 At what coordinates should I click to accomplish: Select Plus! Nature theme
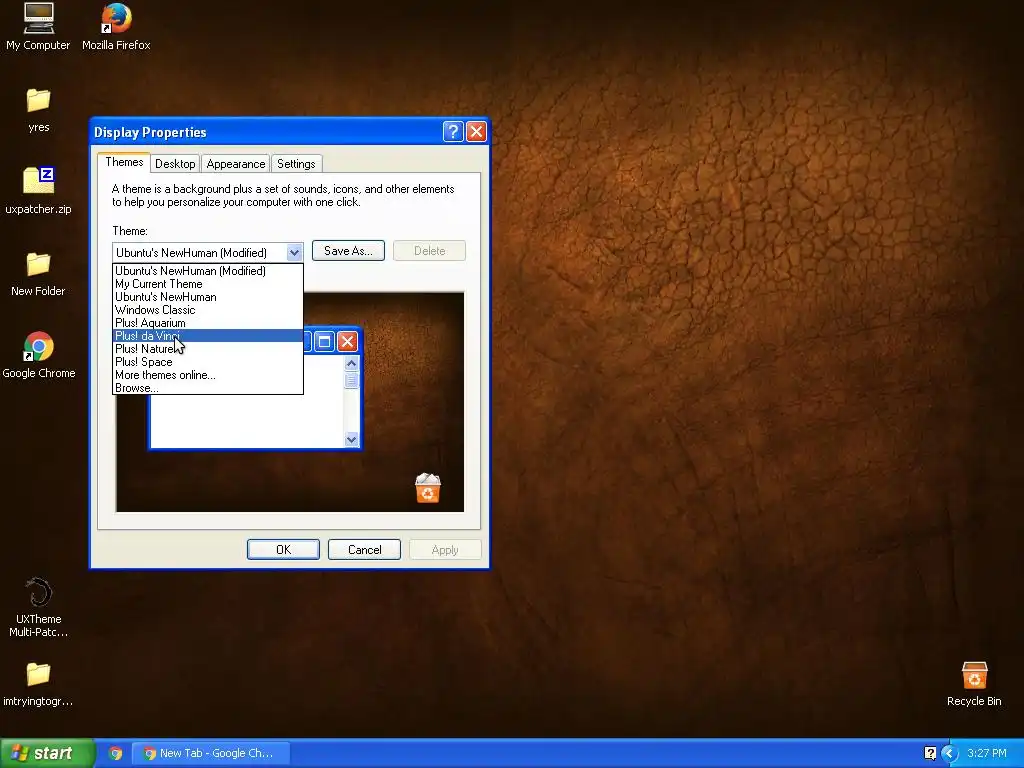pos(208,349)
